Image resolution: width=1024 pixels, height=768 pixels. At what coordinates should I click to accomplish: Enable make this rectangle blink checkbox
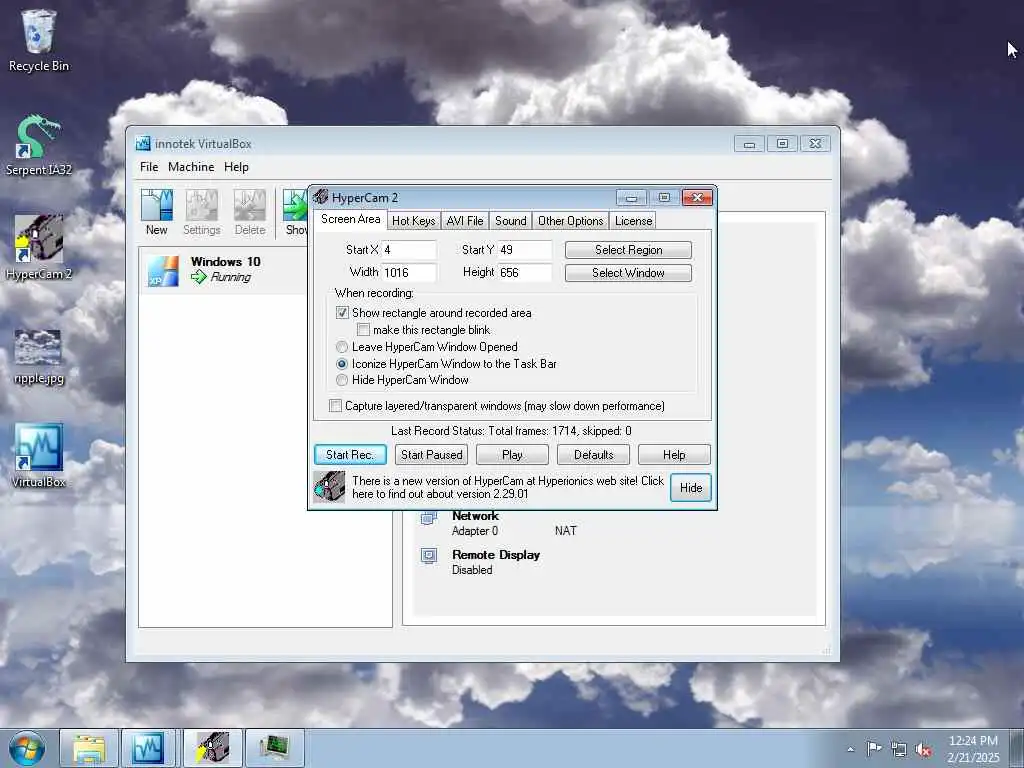[364, 330]
